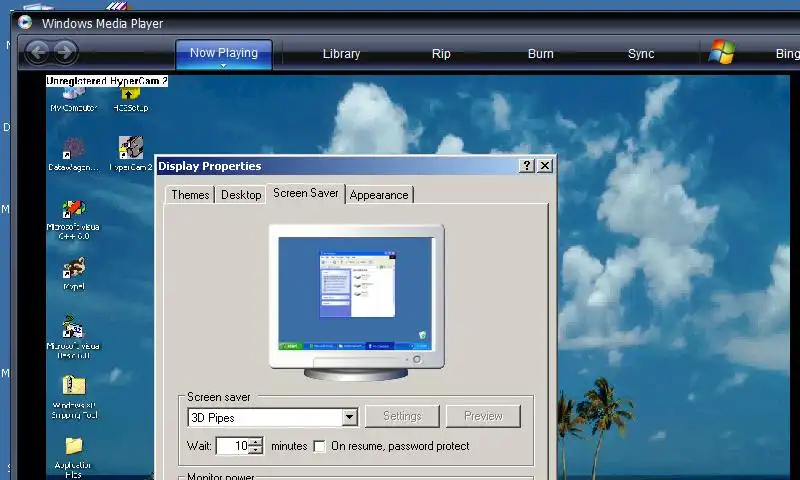The height and width of the screenshot is (480, 800).
Task: Open the Now Playing tab dropdown arrow
Action: [x=223, y=65]
